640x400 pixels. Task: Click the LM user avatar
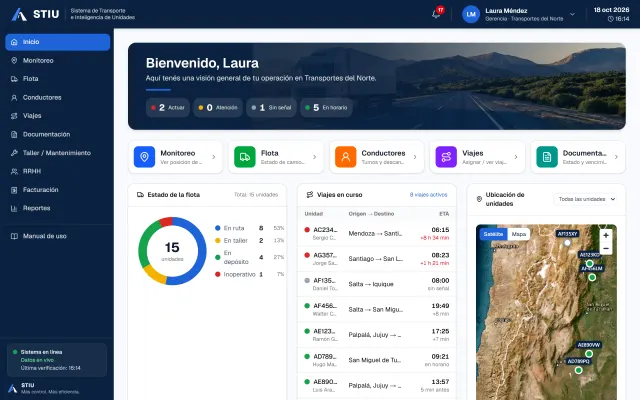(471, 14)
